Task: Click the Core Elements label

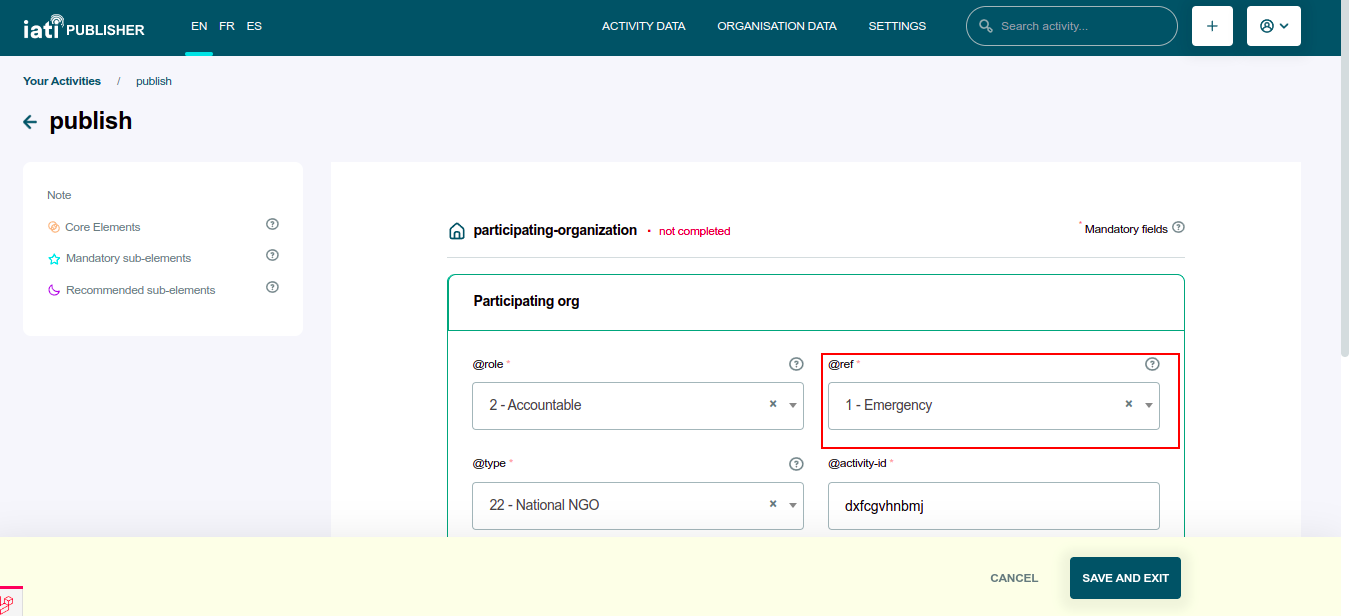Action: coord(103,227)
